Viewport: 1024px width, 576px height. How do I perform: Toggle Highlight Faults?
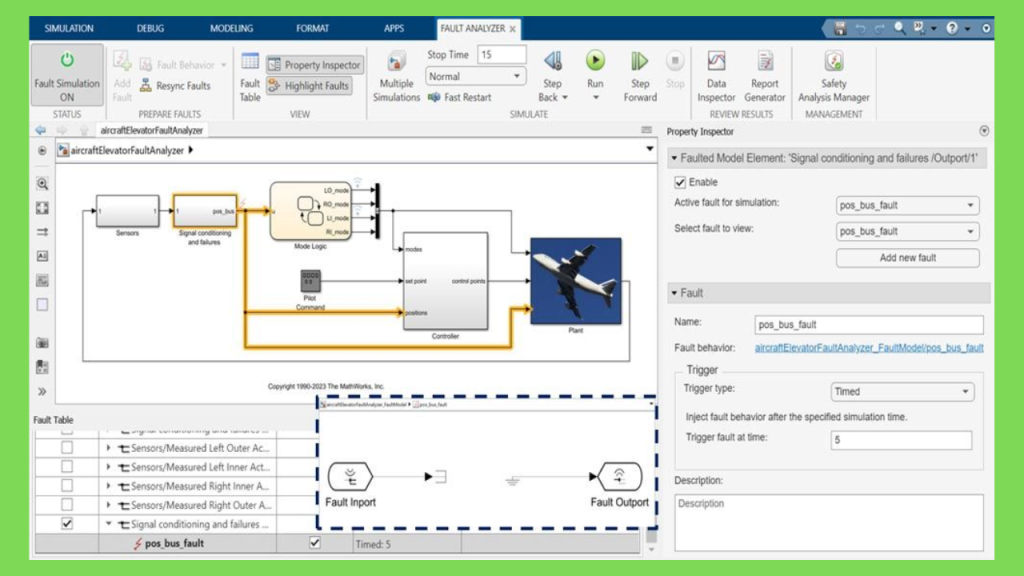click(x=309, y=86)
